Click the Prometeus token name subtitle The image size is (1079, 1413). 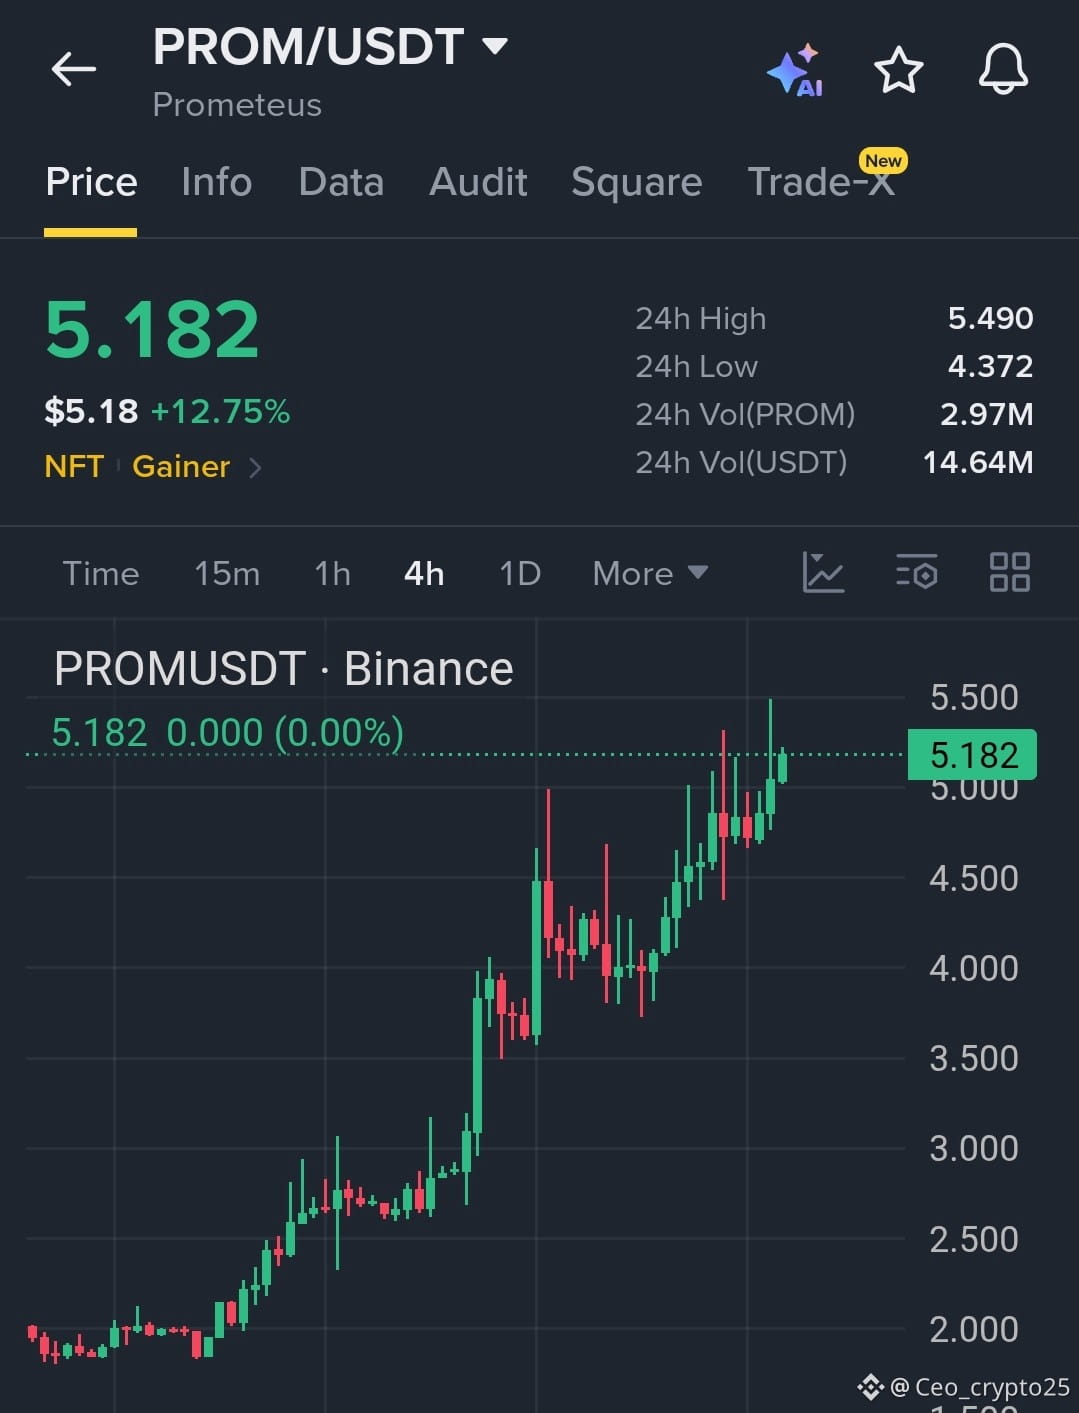pyautogui.click(x=237, y=105)
